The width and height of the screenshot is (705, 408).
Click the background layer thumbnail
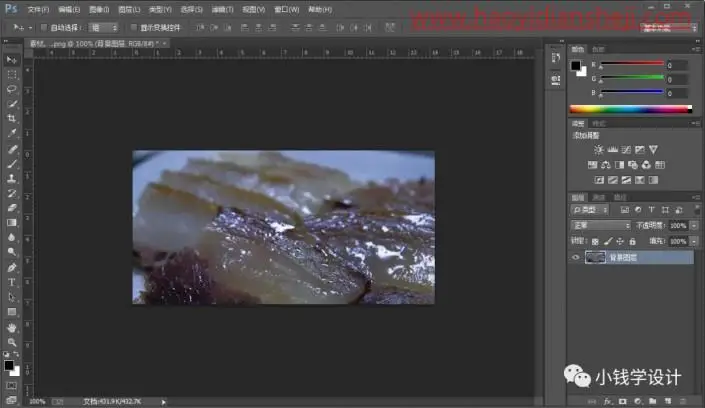595,258
